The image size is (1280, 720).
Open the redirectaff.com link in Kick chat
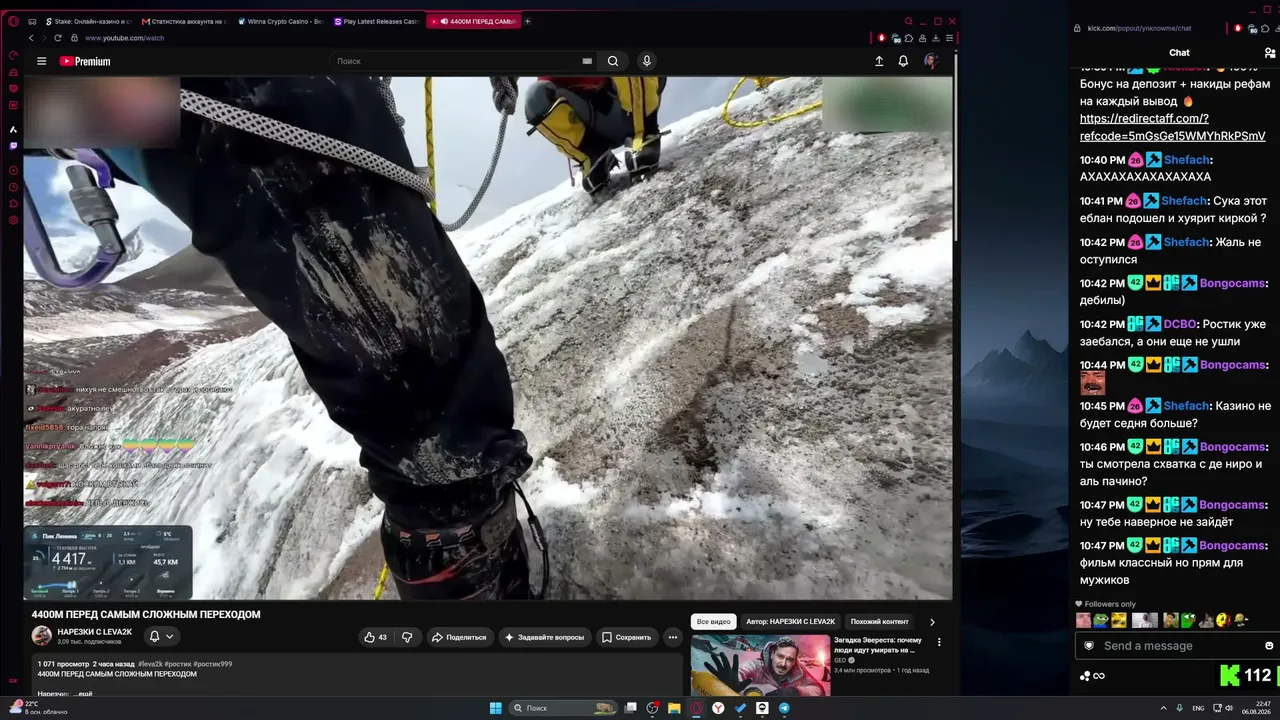coord(1172,127)
